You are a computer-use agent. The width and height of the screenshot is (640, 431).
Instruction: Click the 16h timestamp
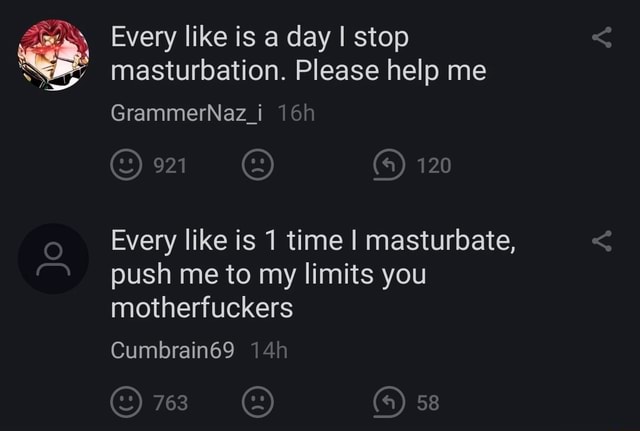click(296, 113)
